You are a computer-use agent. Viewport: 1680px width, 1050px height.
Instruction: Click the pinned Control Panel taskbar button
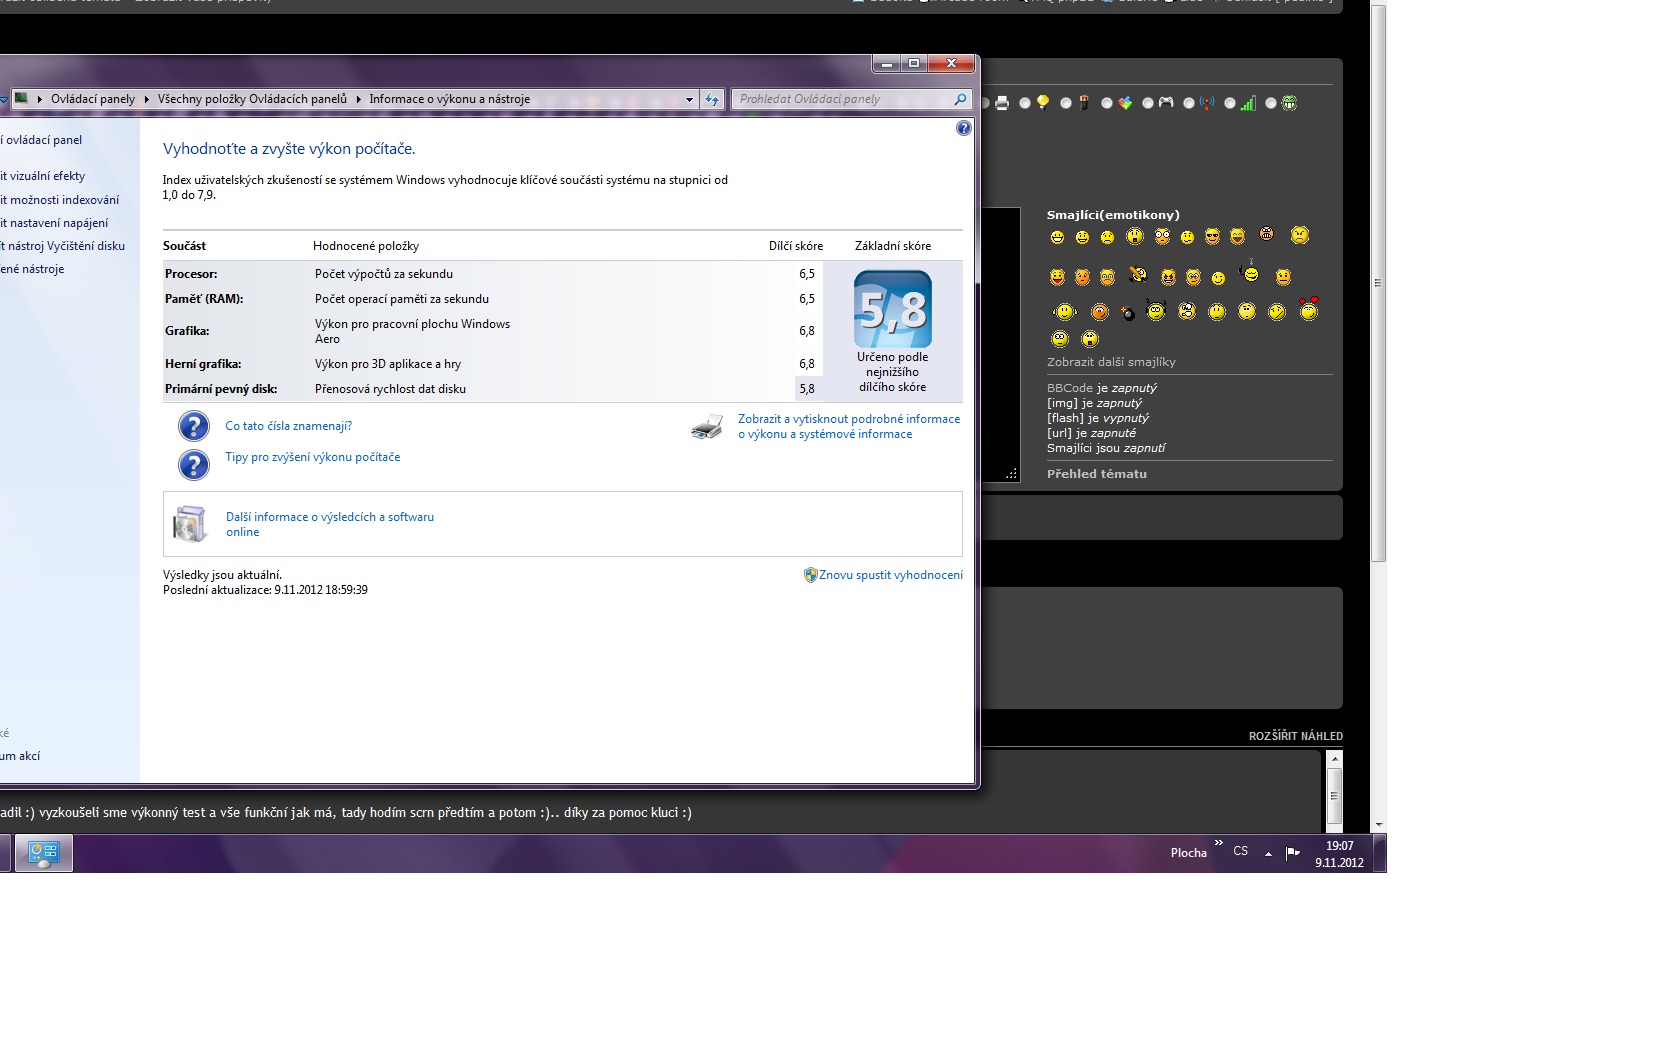(43, 853)
